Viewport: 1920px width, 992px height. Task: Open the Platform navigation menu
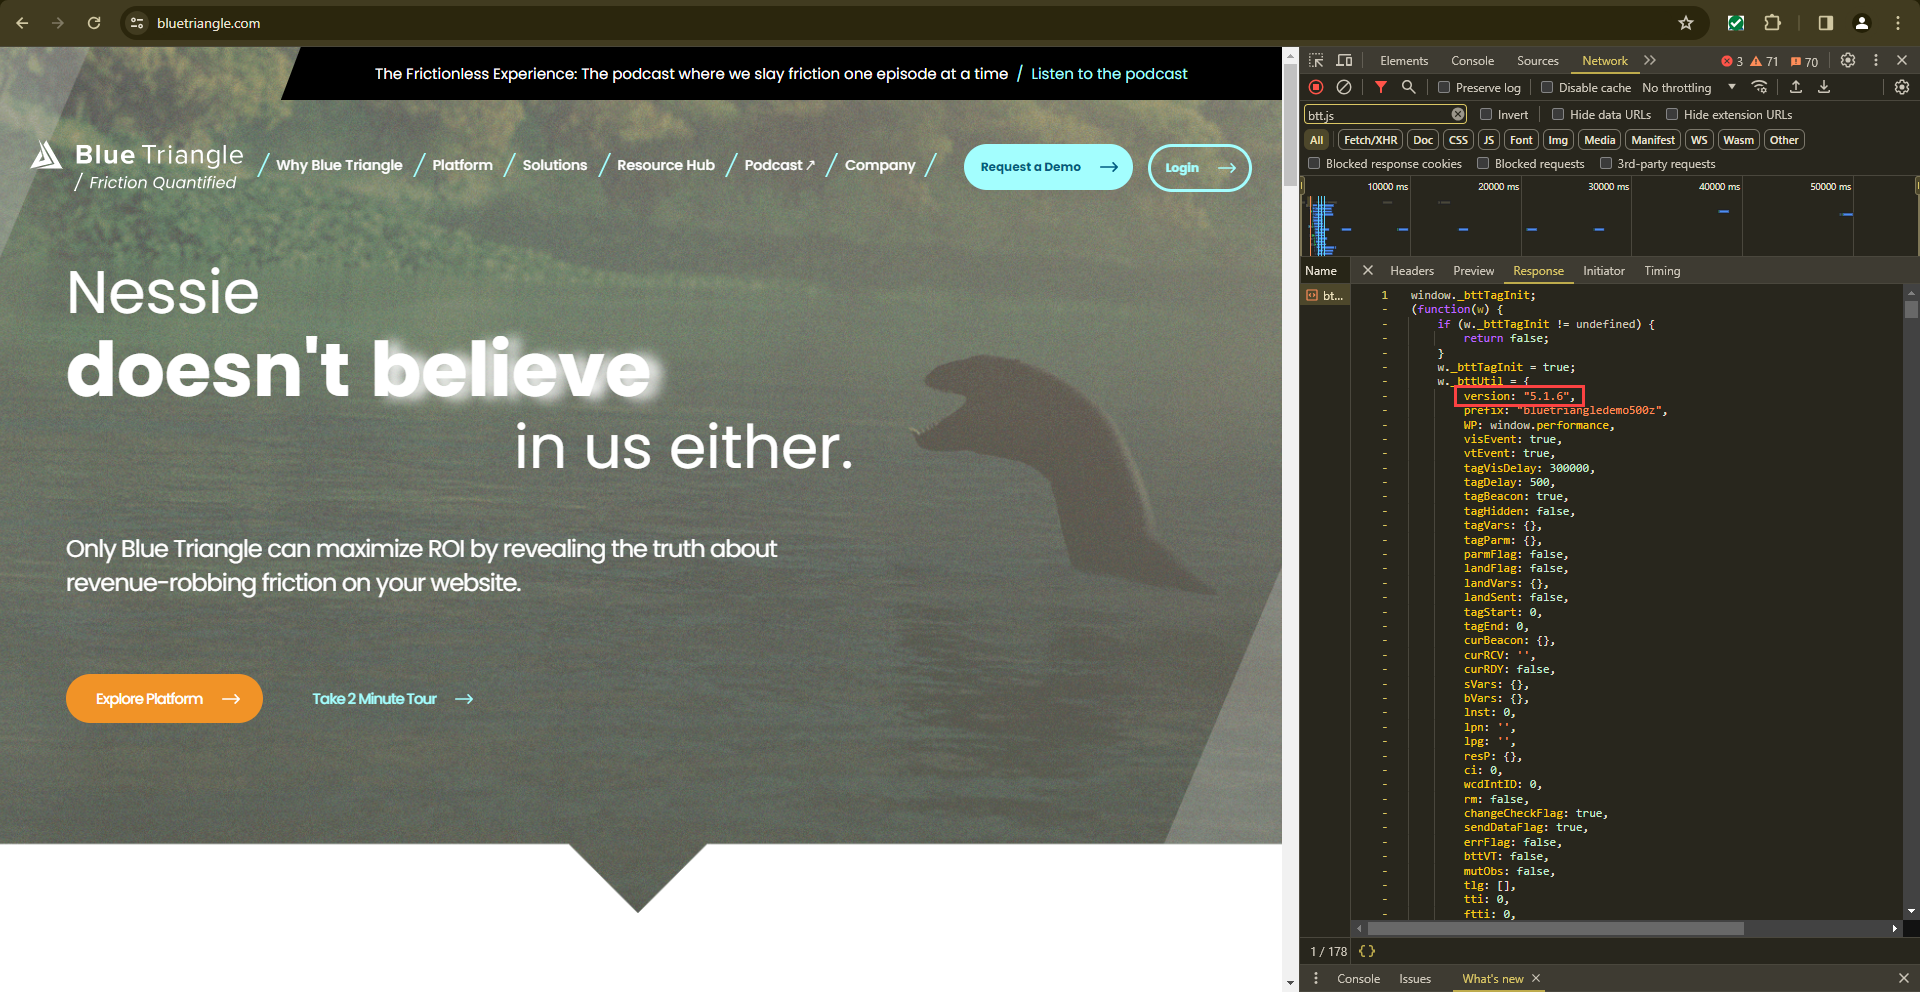(462, 165)
